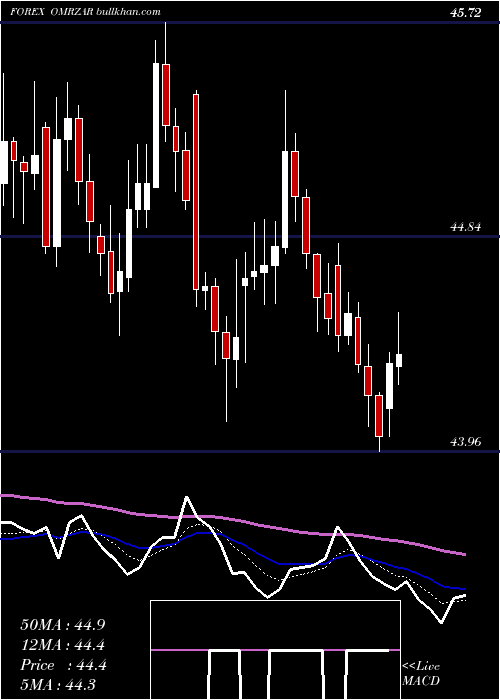Click the <<Live MACD label

click(x=421, y=673)
